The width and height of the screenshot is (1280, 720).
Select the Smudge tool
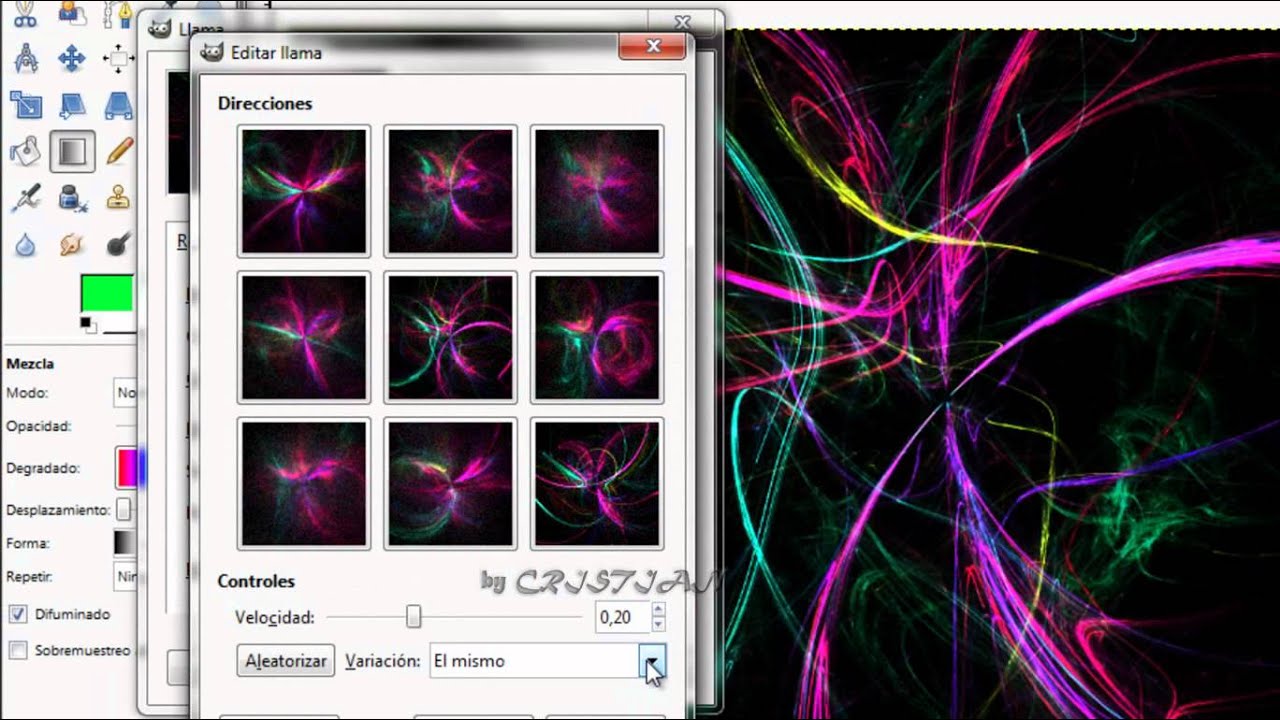coord(72,243)
